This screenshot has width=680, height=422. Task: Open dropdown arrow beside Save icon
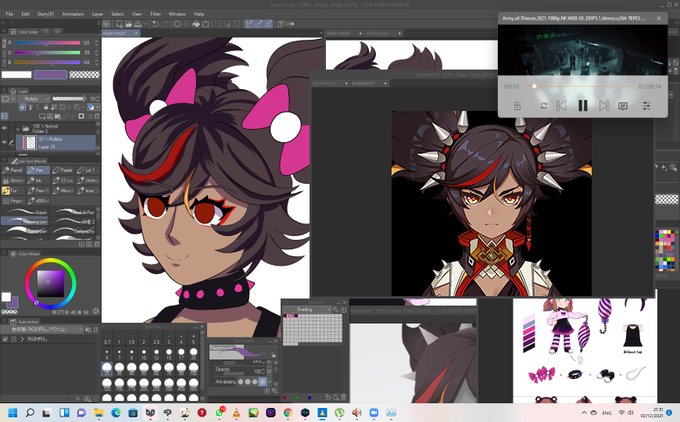point(144,24)
